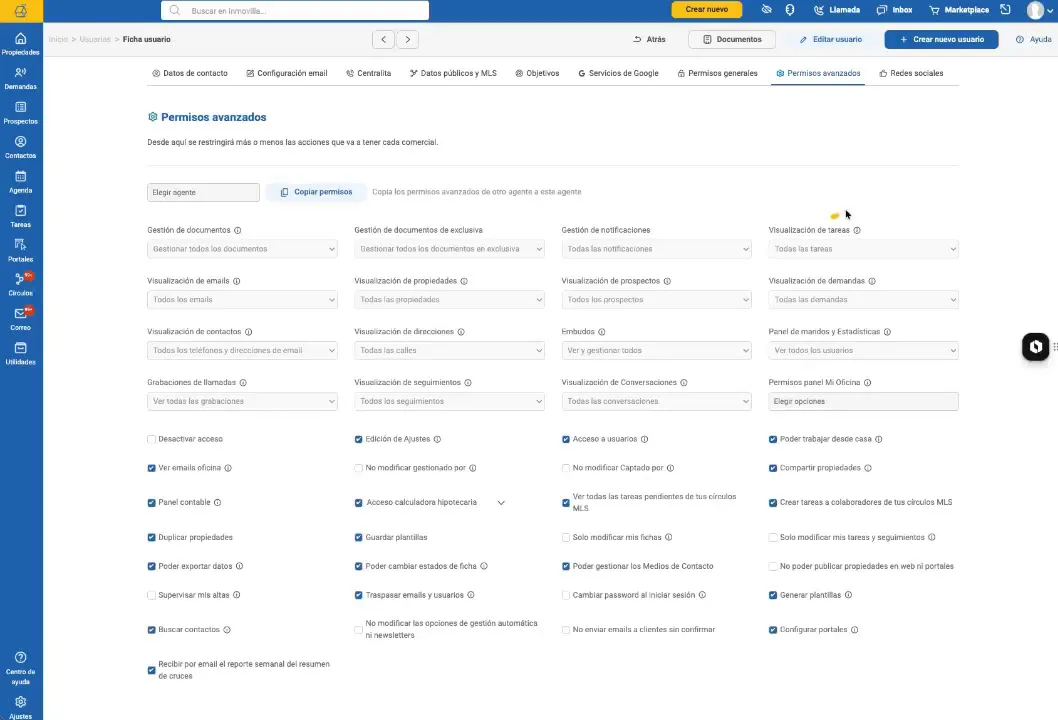This screenshot has height=720, width=1058.
Task: Click the Llamada phone icon
Action: coord(818,10)
